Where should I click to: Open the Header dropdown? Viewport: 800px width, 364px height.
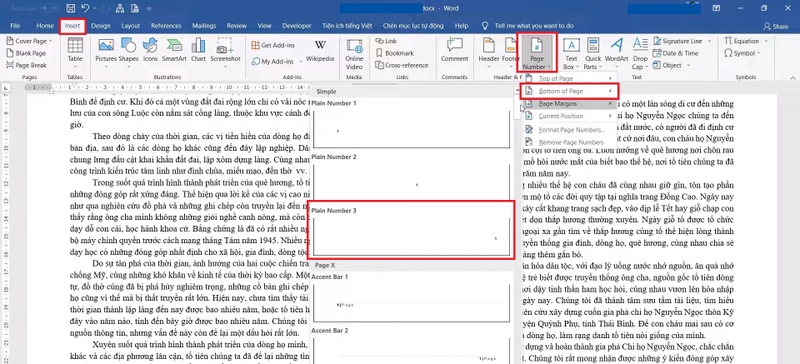point(488,53)
